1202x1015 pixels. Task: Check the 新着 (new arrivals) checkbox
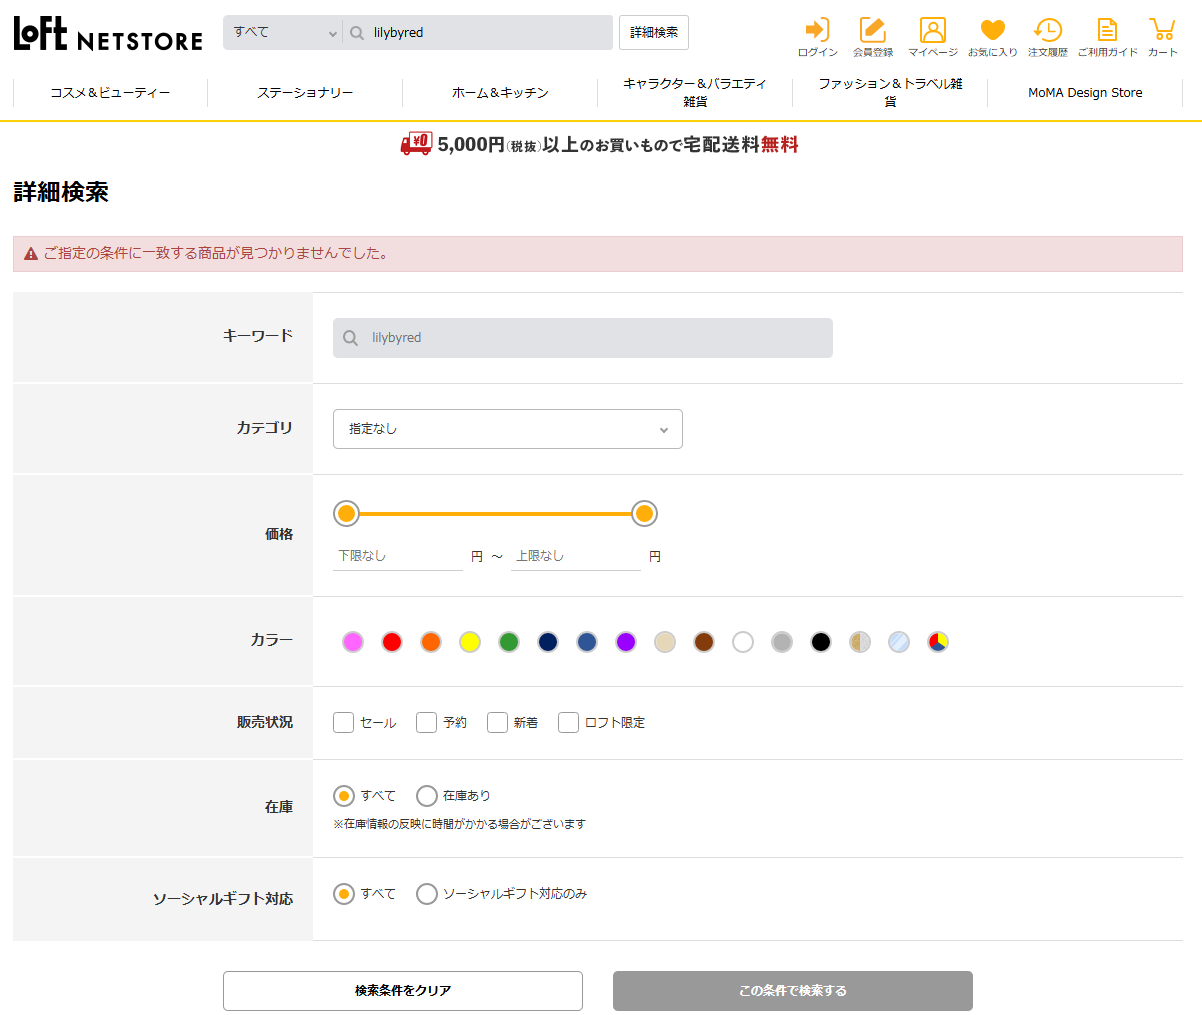tap(497, 722)
